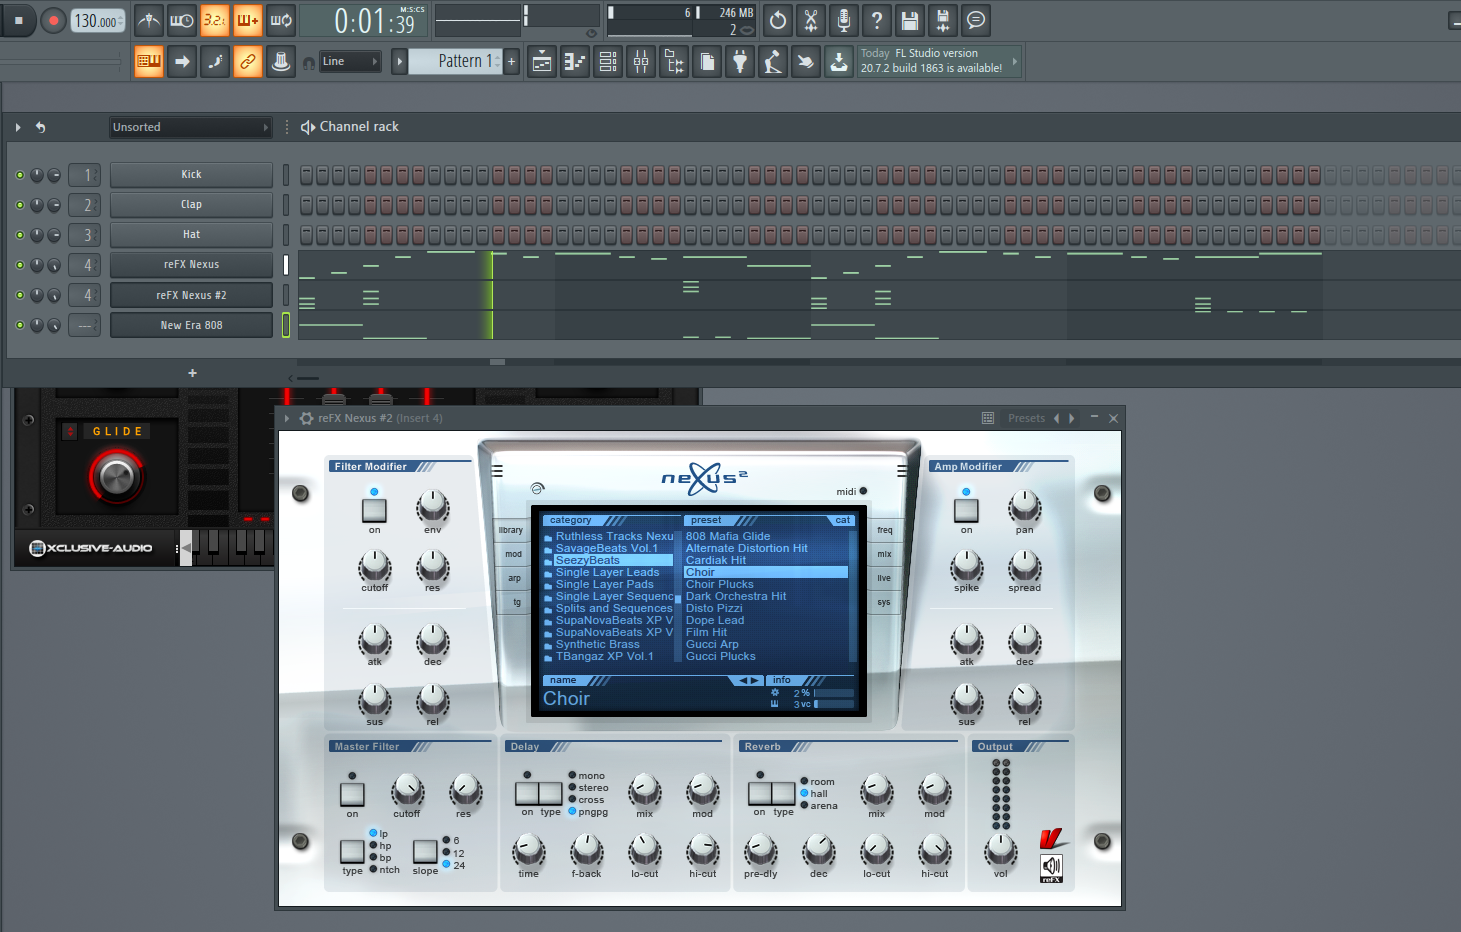Save the project with the floppy icon

pos(910,20)
